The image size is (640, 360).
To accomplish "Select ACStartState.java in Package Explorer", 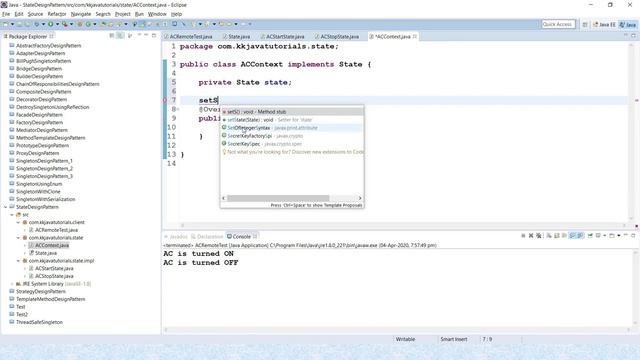I will tap(54, 269).
